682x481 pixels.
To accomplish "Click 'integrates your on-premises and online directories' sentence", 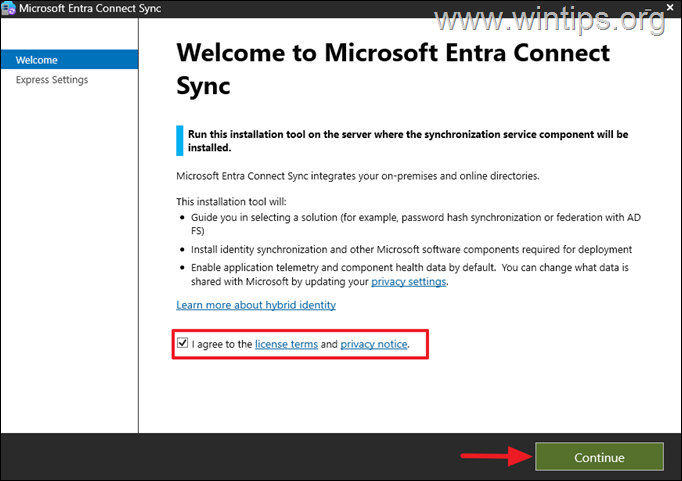I will click(x=358, y=176).
